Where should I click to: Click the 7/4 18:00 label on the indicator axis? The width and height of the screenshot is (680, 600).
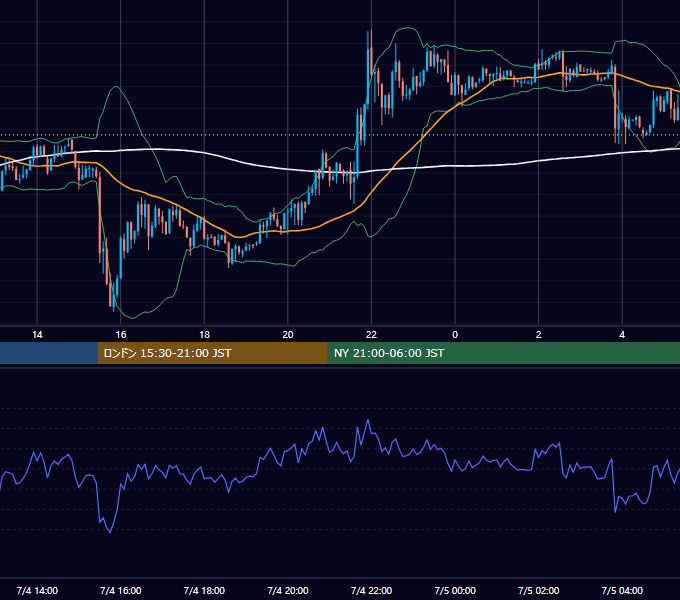204,590
